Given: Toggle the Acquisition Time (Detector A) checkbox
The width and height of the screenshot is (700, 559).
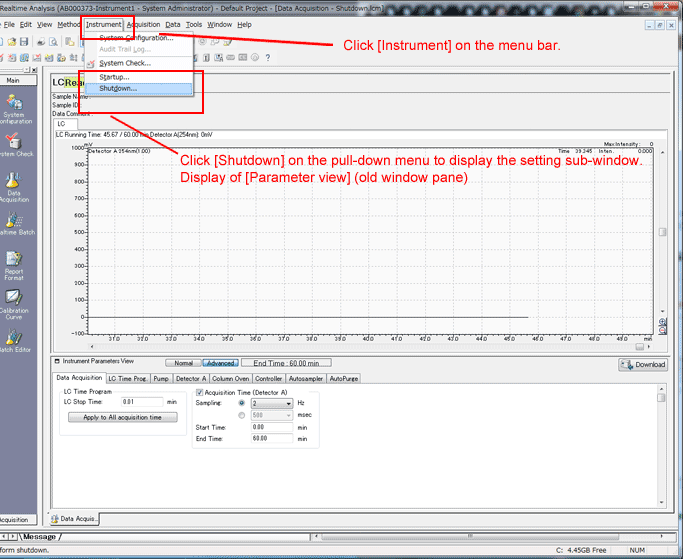Looking at the screenshot, I should coord(199,393).
